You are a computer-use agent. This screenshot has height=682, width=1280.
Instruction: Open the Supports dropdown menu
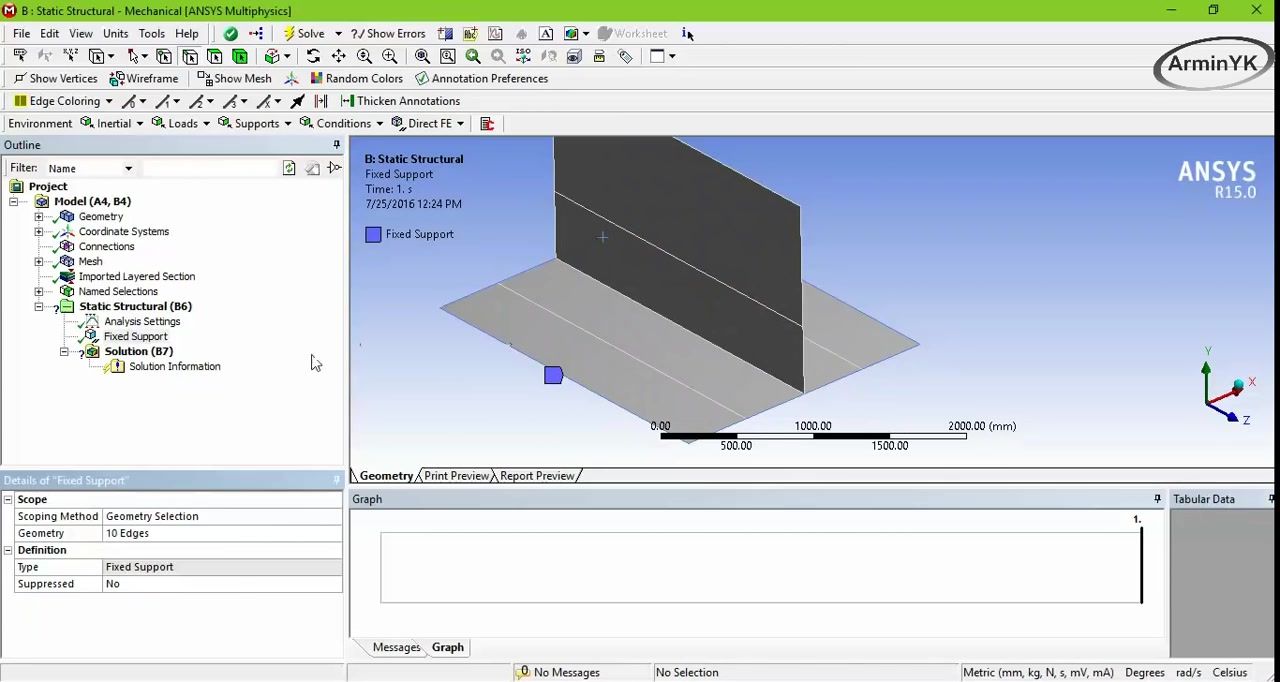[287, 123]
